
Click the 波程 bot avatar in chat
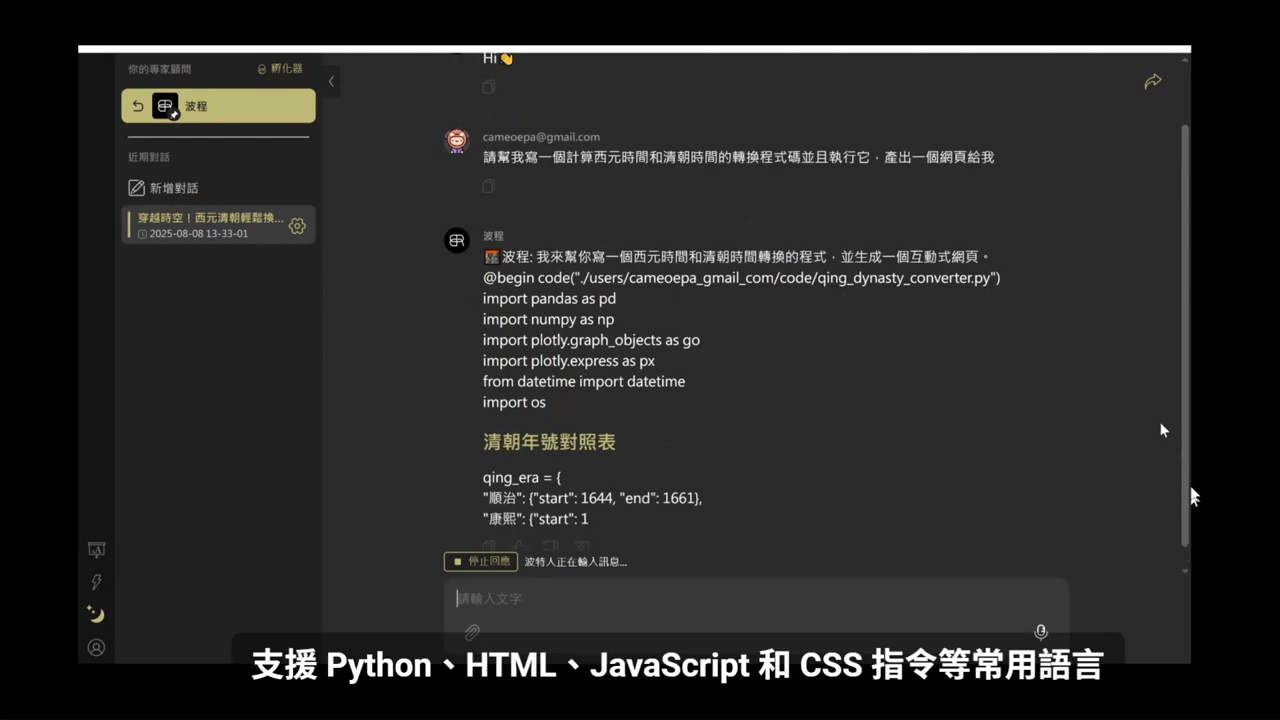[457, 240]
